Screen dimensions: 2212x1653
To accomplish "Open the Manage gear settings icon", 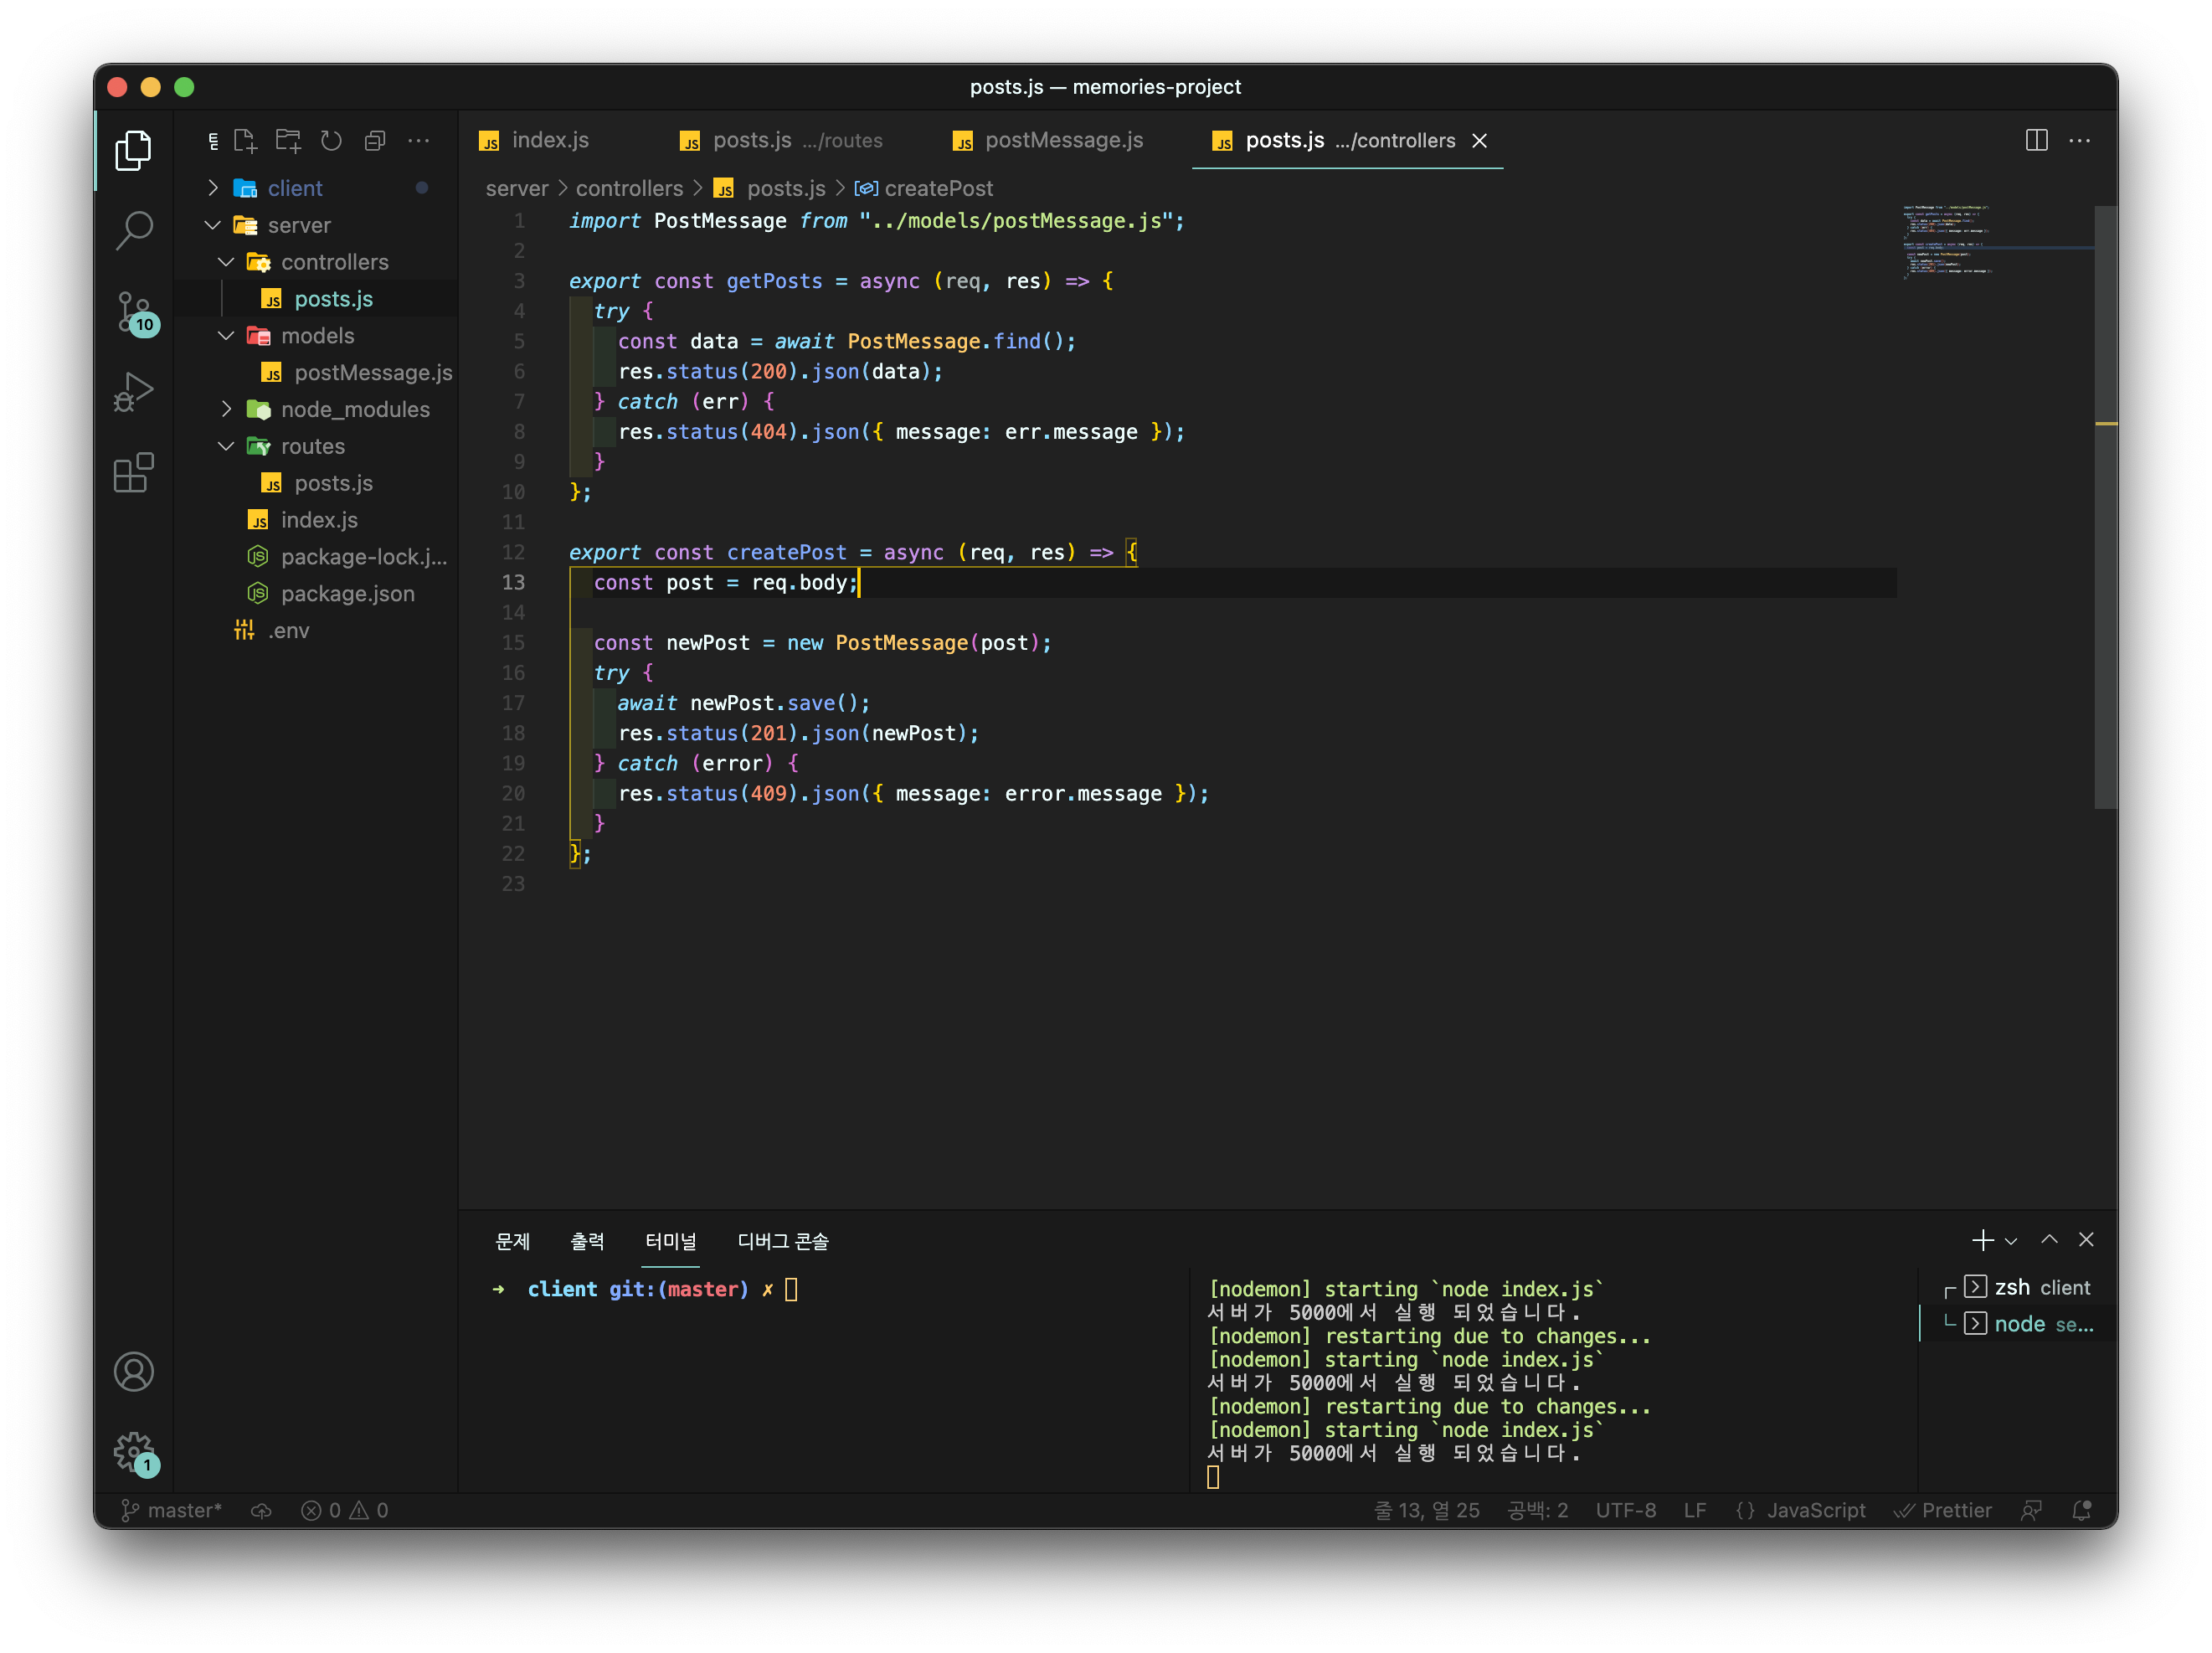I will (133, 1451).
